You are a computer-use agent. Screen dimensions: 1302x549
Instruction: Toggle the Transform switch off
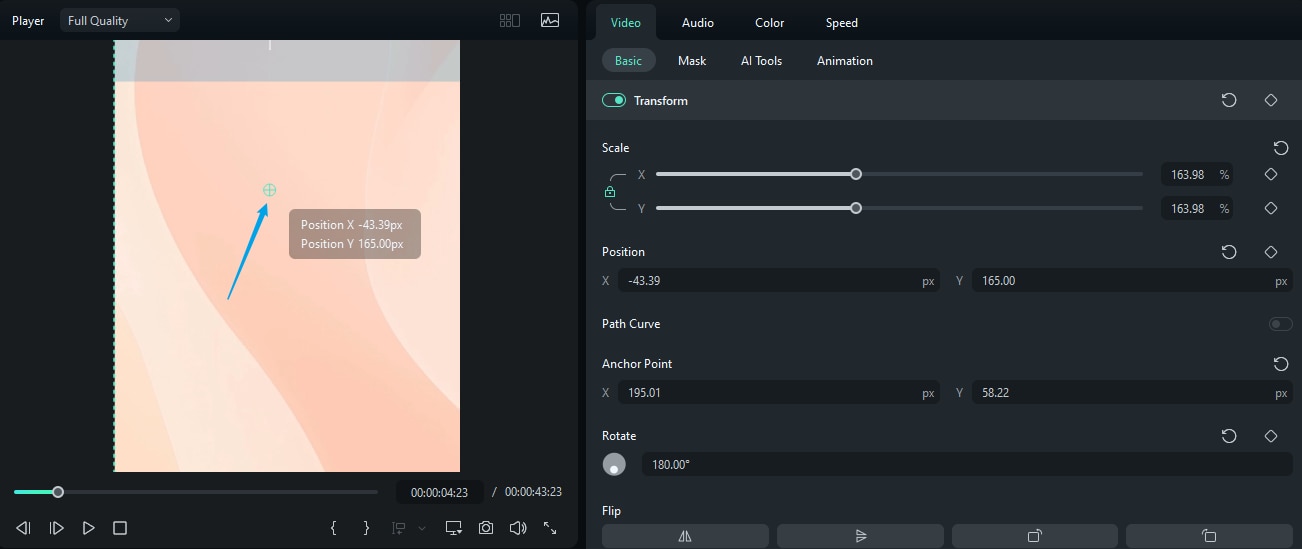tap(614, 100)
